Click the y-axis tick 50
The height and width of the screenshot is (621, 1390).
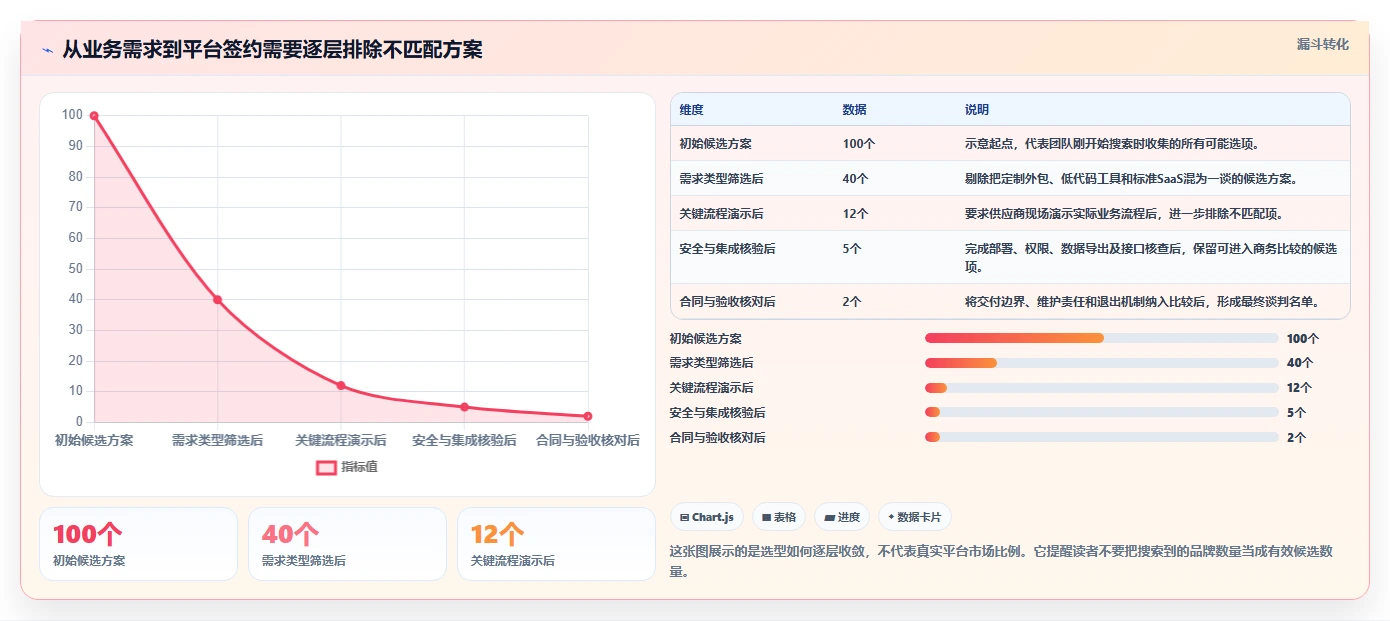(x=75, y=269)
